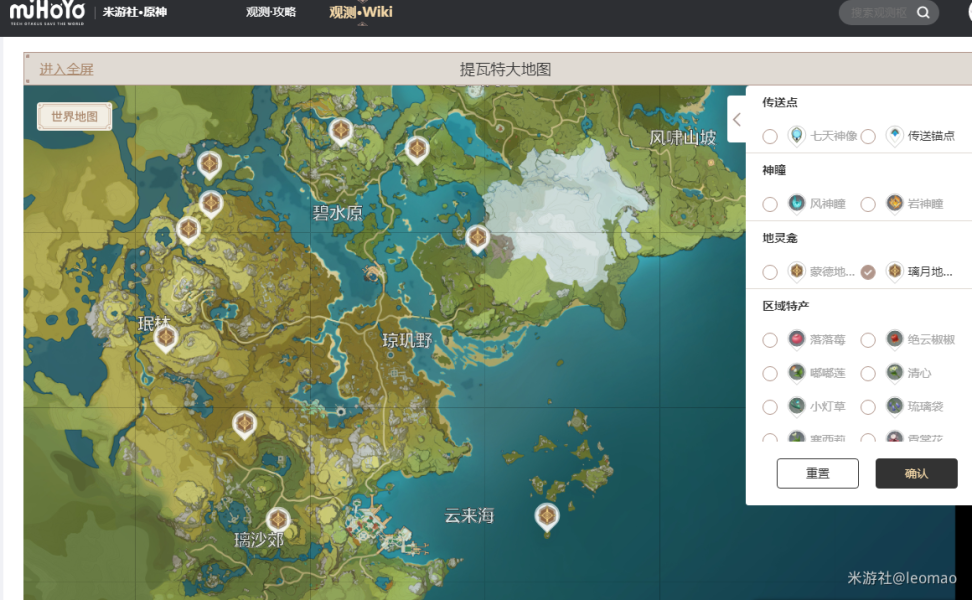Open the 观测·Wiki tab
The width and height of the screenshot is (972, 600).
point(361,12)
